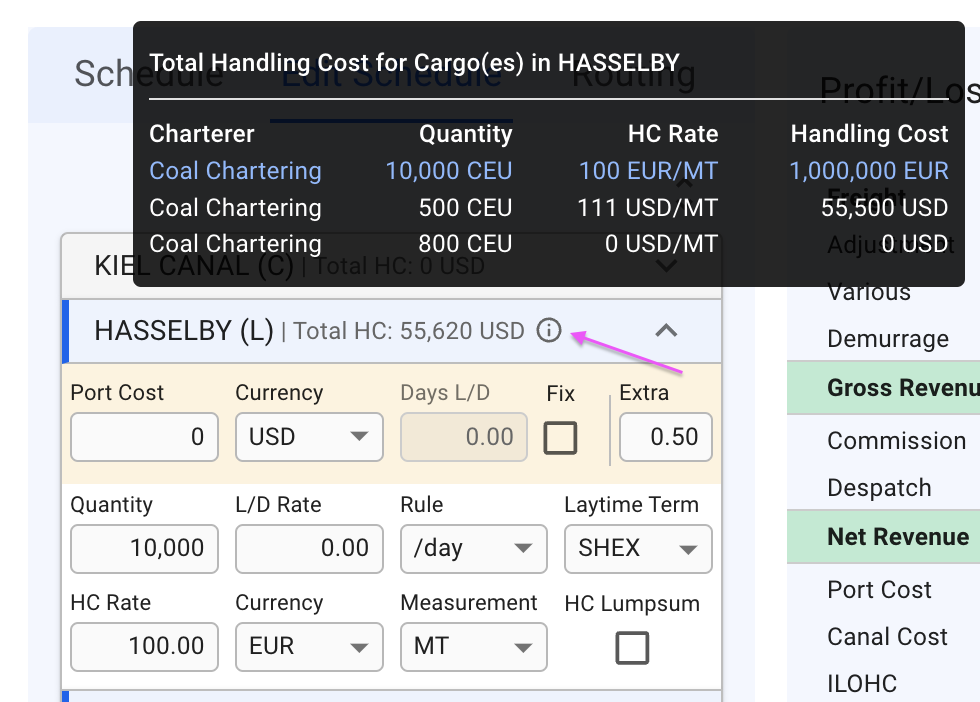Open the Measurement MT dropdown
980x702 pixels.
(x=473, y=646)
